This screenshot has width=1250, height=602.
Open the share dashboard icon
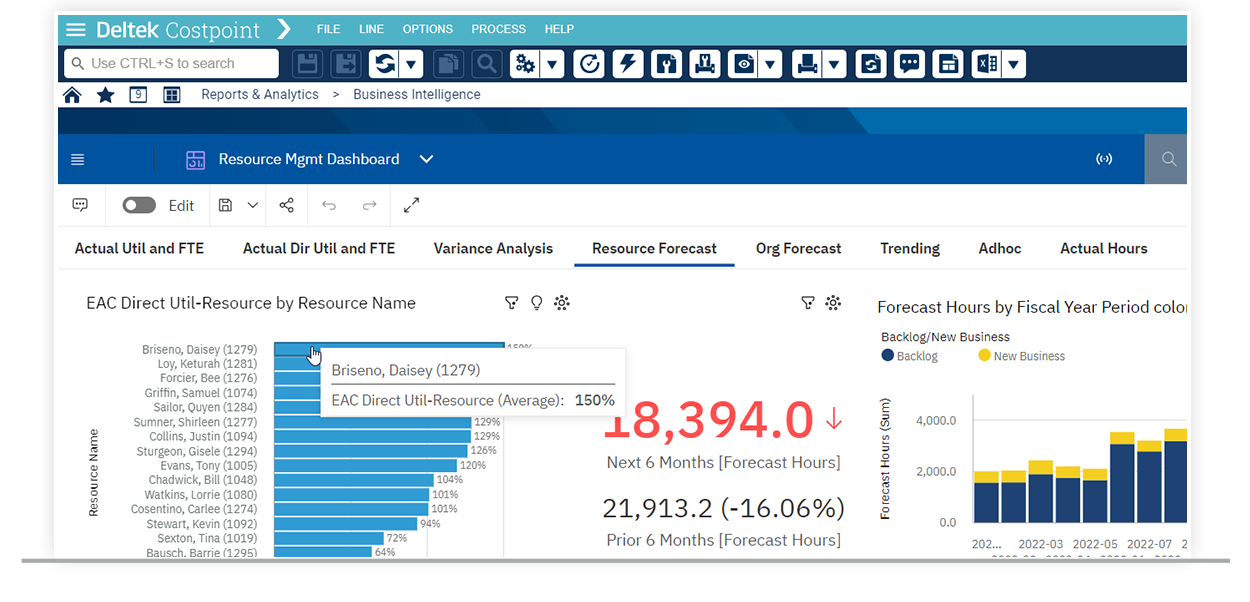tap(286, 205)
